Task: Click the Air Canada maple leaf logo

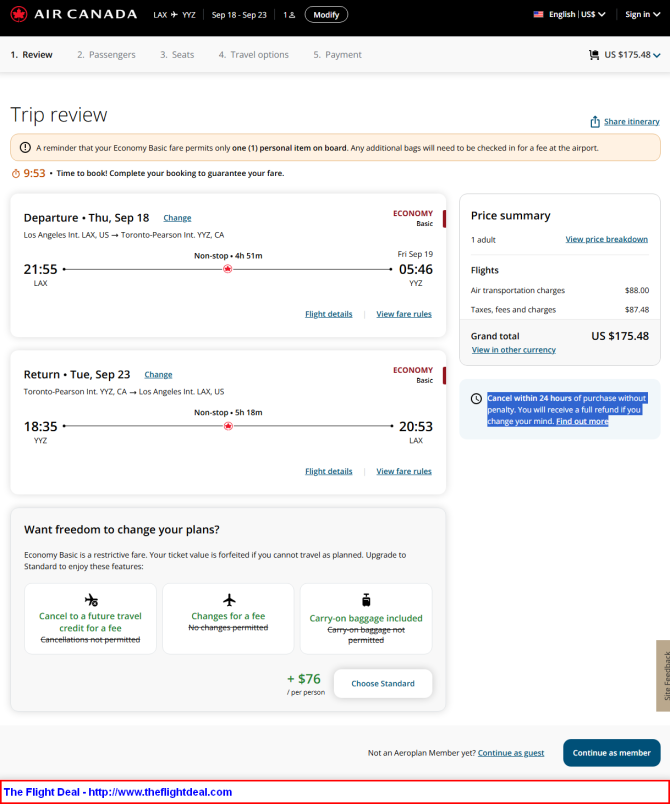Action: [19, 14]
